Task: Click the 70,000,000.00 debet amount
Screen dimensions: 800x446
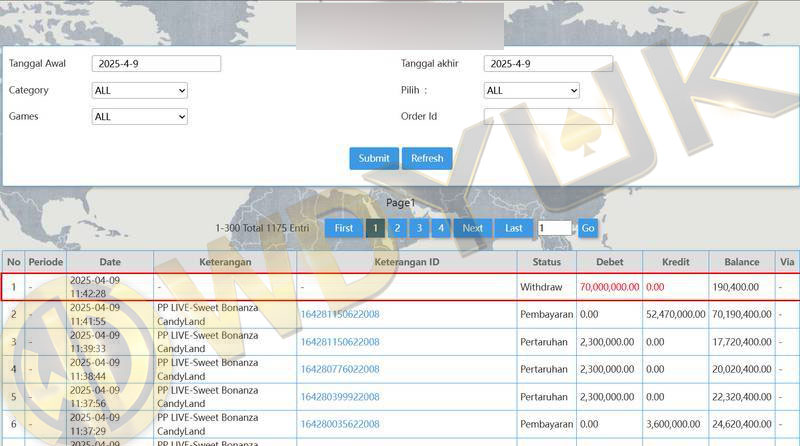Action: pos(609,287)
